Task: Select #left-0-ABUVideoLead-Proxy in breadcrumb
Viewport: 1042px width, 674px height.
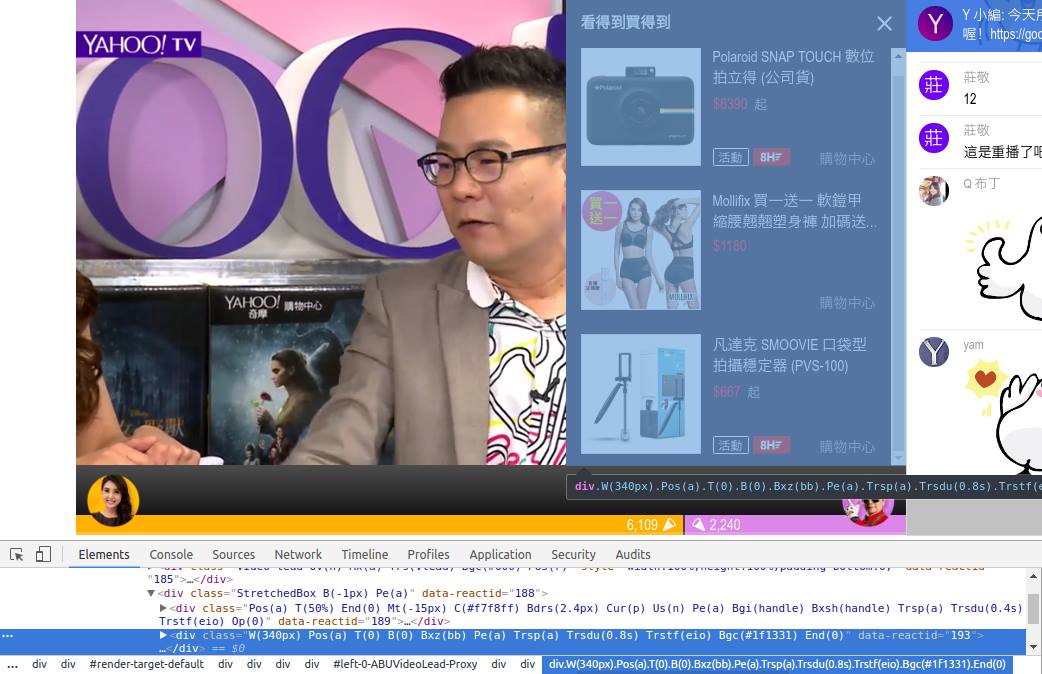Action: pyautogui.click(x=405, y=664)
